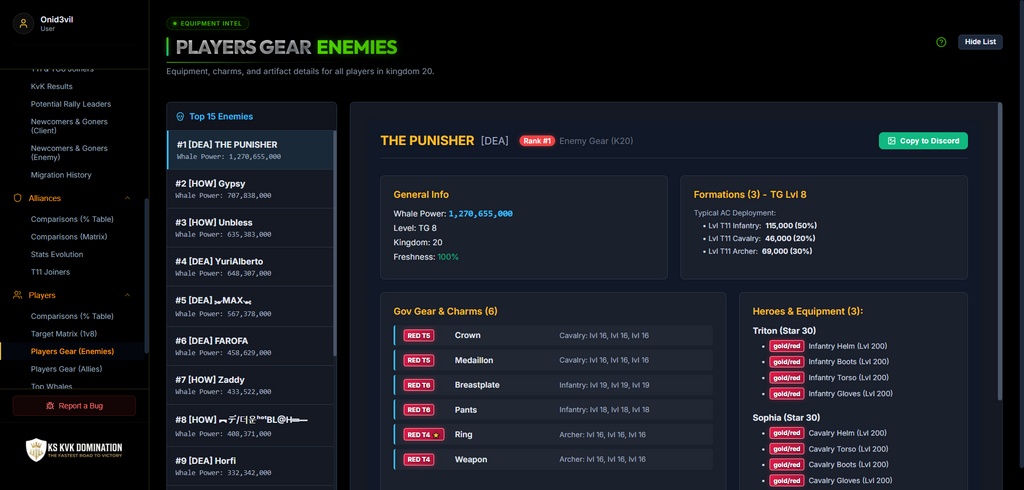
Task: Click gold/red badge for Infantry Boots
Action: click(786, 362)
